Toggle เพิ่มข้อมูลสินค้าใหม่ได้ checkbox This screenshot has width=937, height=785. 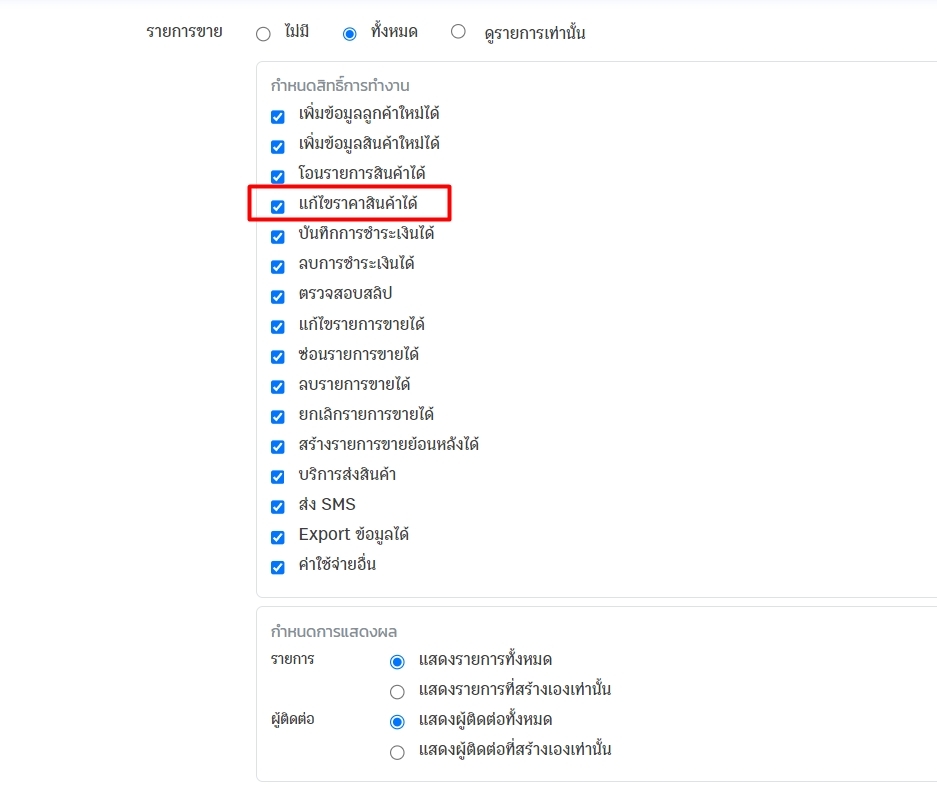click(x=278, y=146)
